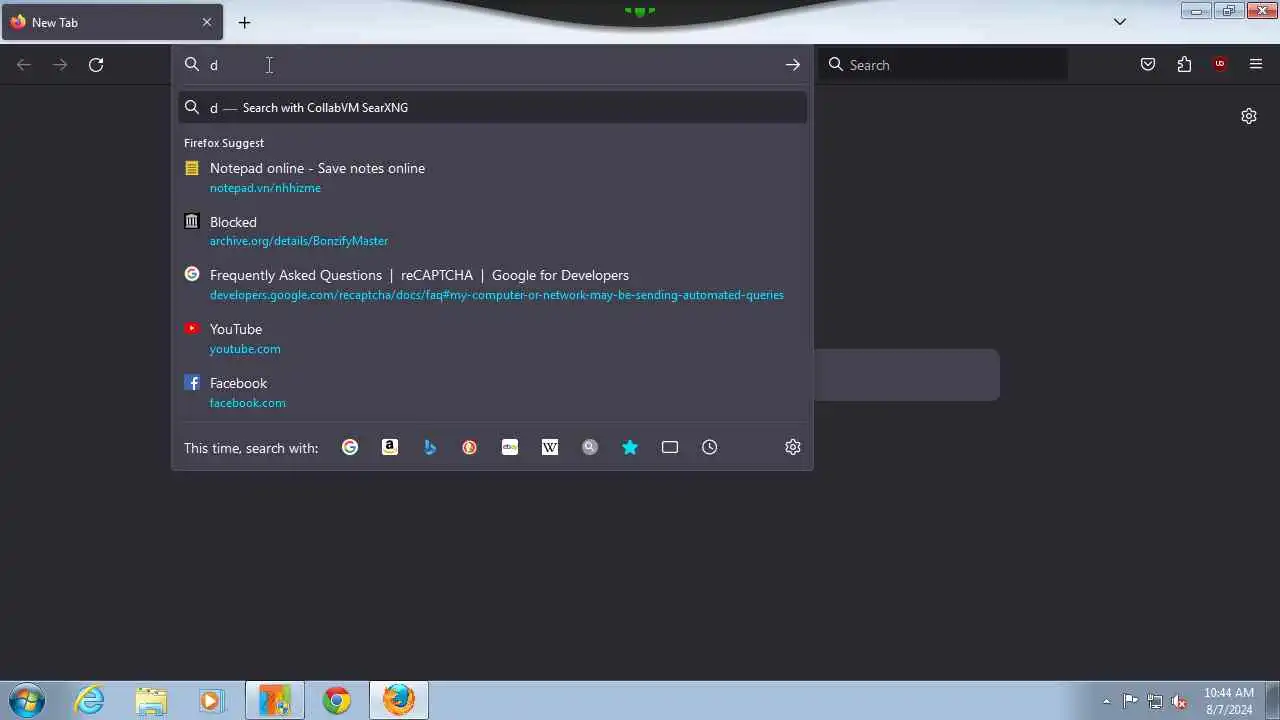Search this time with the gray magnifier engine

[x=590, y=447]
